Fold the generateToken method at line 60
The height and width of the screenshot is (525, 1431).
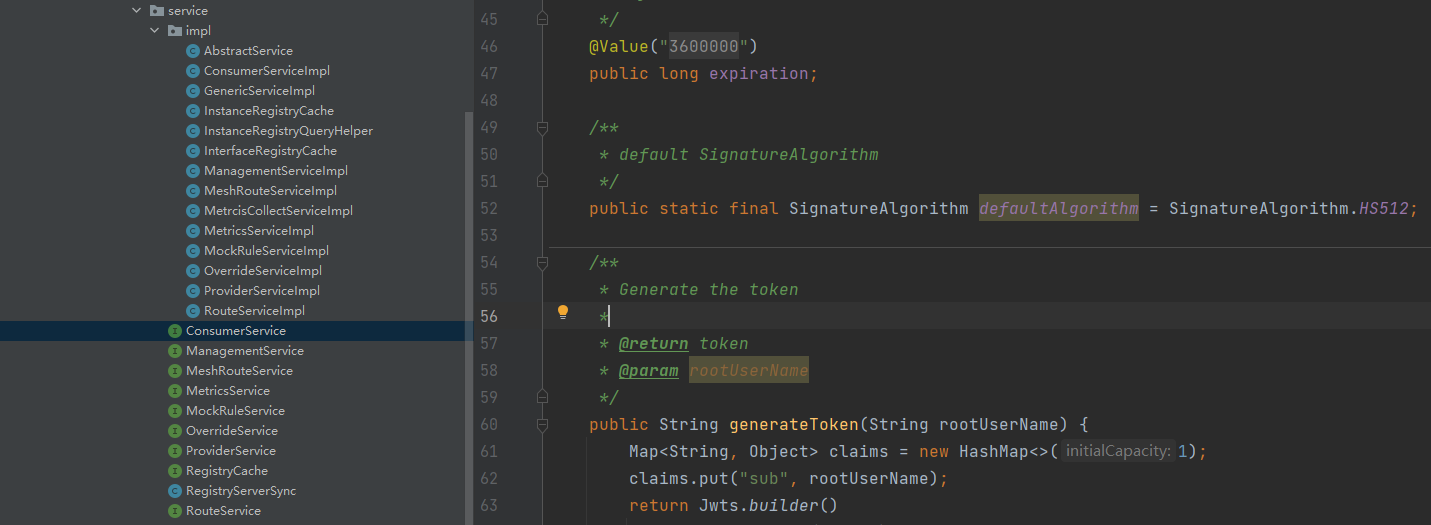(542, 425)
